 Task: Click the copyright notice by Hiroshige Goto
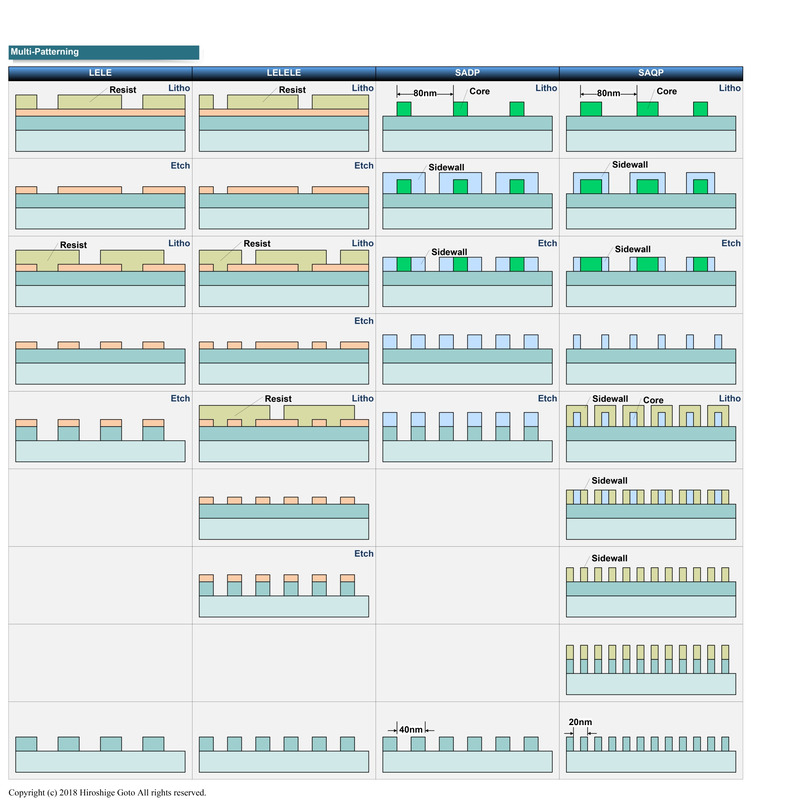[x=107, y=792]
